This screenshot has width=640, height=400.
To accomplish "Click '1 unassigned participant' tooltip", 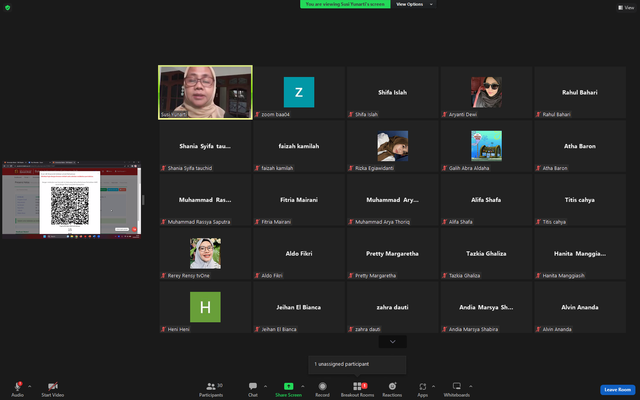I will (x=357, y=364).
